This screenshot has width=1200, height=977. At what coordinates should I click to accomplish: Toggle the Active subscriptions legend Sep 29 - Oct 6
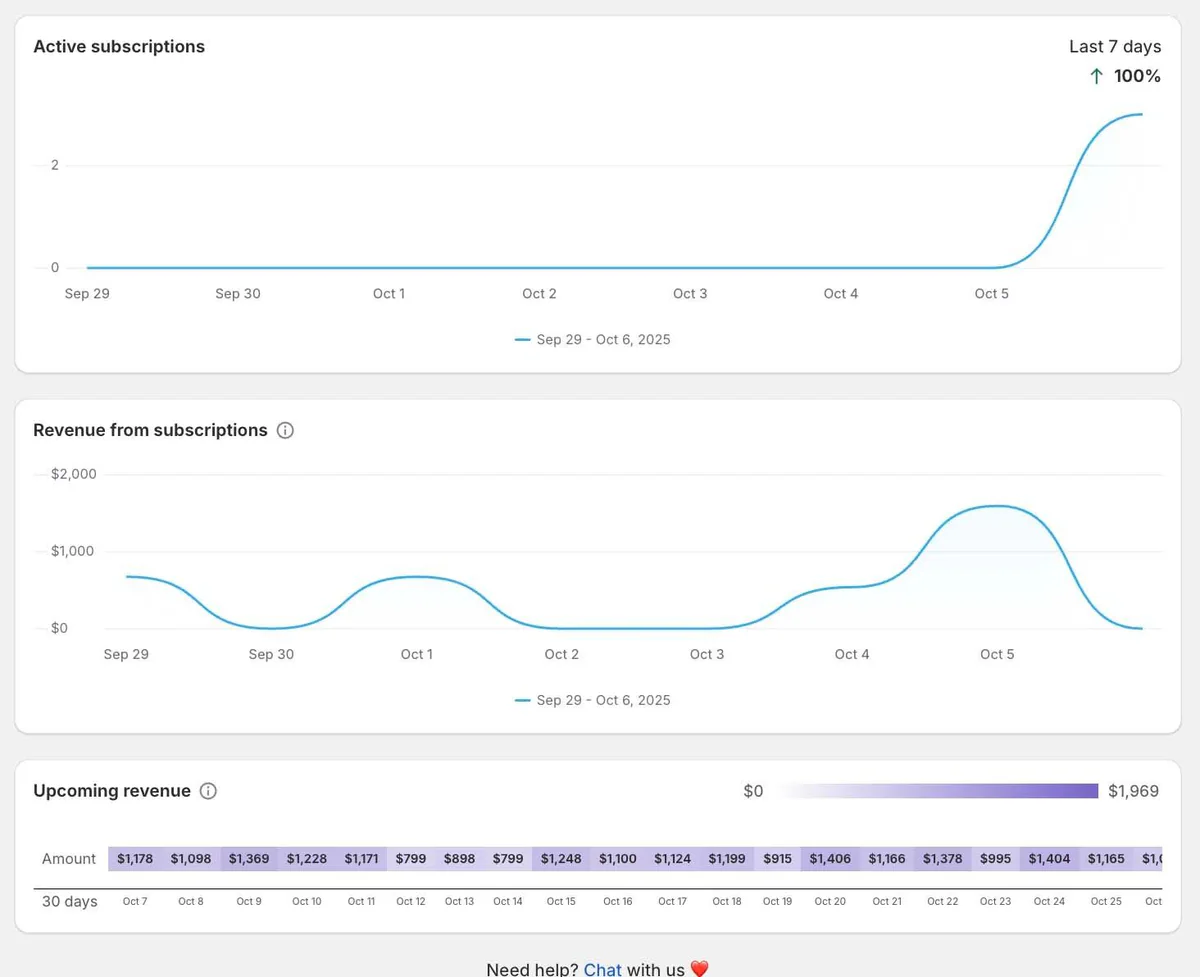click(593, 340)
